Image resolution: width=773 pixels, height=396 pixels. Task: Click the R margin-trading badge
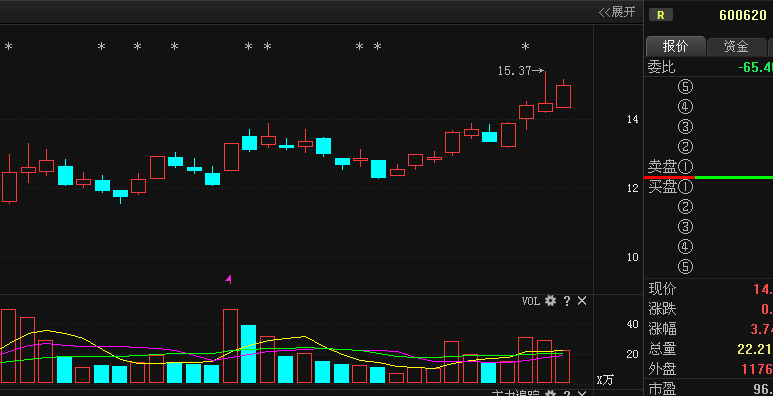661,15
